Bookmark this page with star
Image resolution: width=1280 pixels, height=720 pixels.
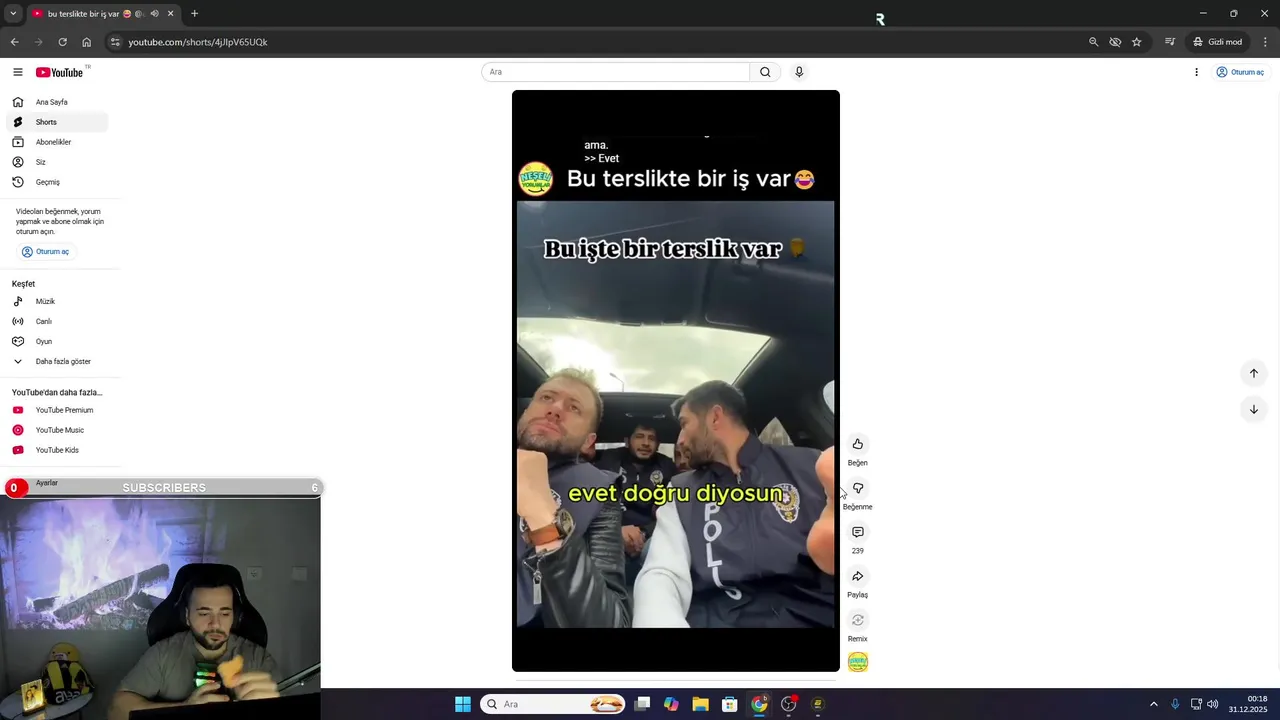coord(1137,42)
